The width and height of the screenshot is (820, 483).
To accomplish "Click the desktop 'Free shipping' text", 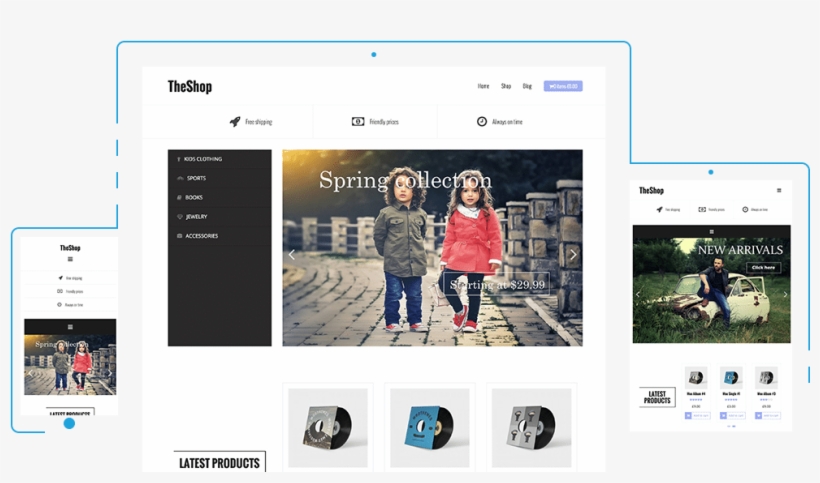I will (x=259, y=122).
